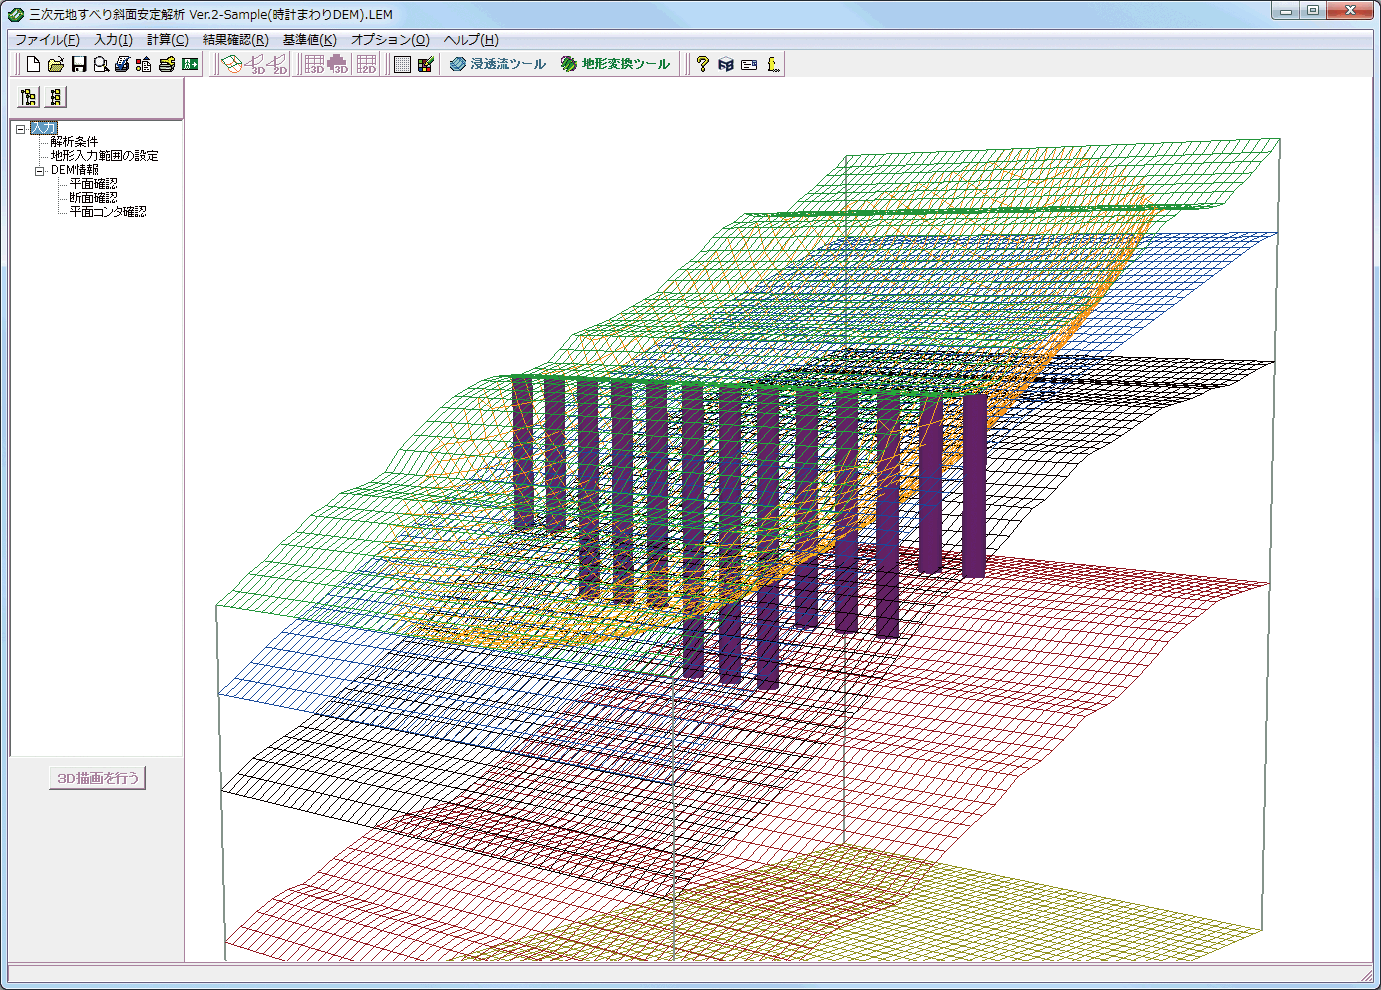Click the collapse tree icon above tree panel

pyautogui.click(x=56, y=97)
